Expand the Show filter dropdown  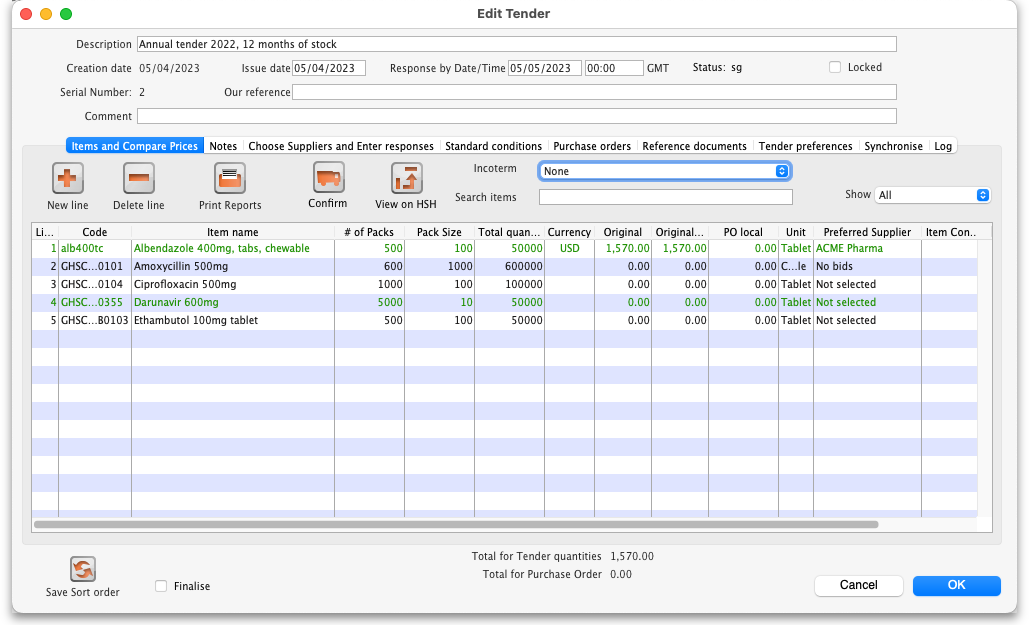[x=932, y=195]
